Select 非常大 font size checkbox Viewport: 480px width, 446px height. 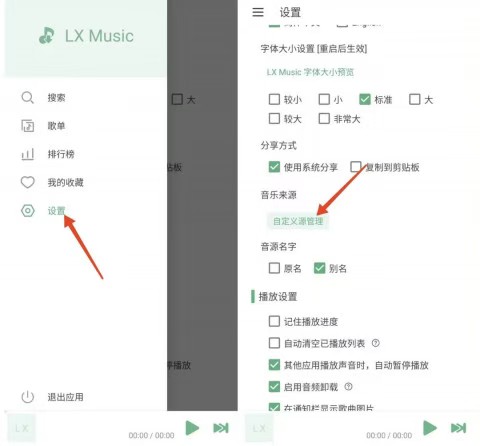coord(324,118)
